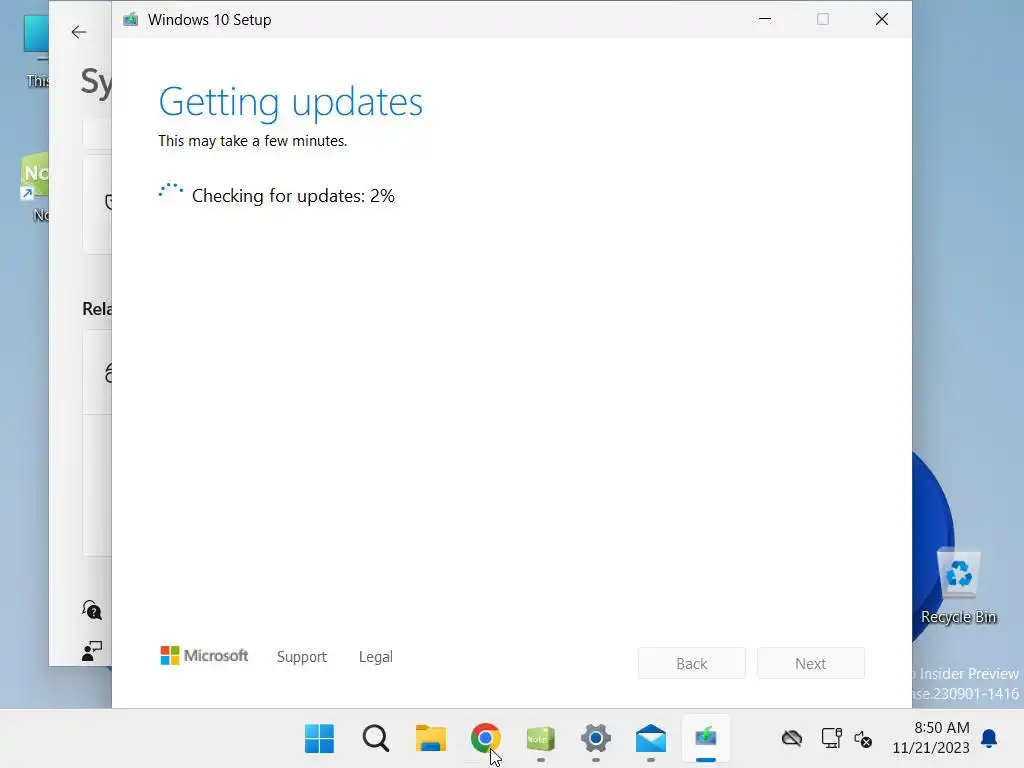Click the muted volume tray icon
This screenshot has height=768, width=1024.
tap(863, 739)
